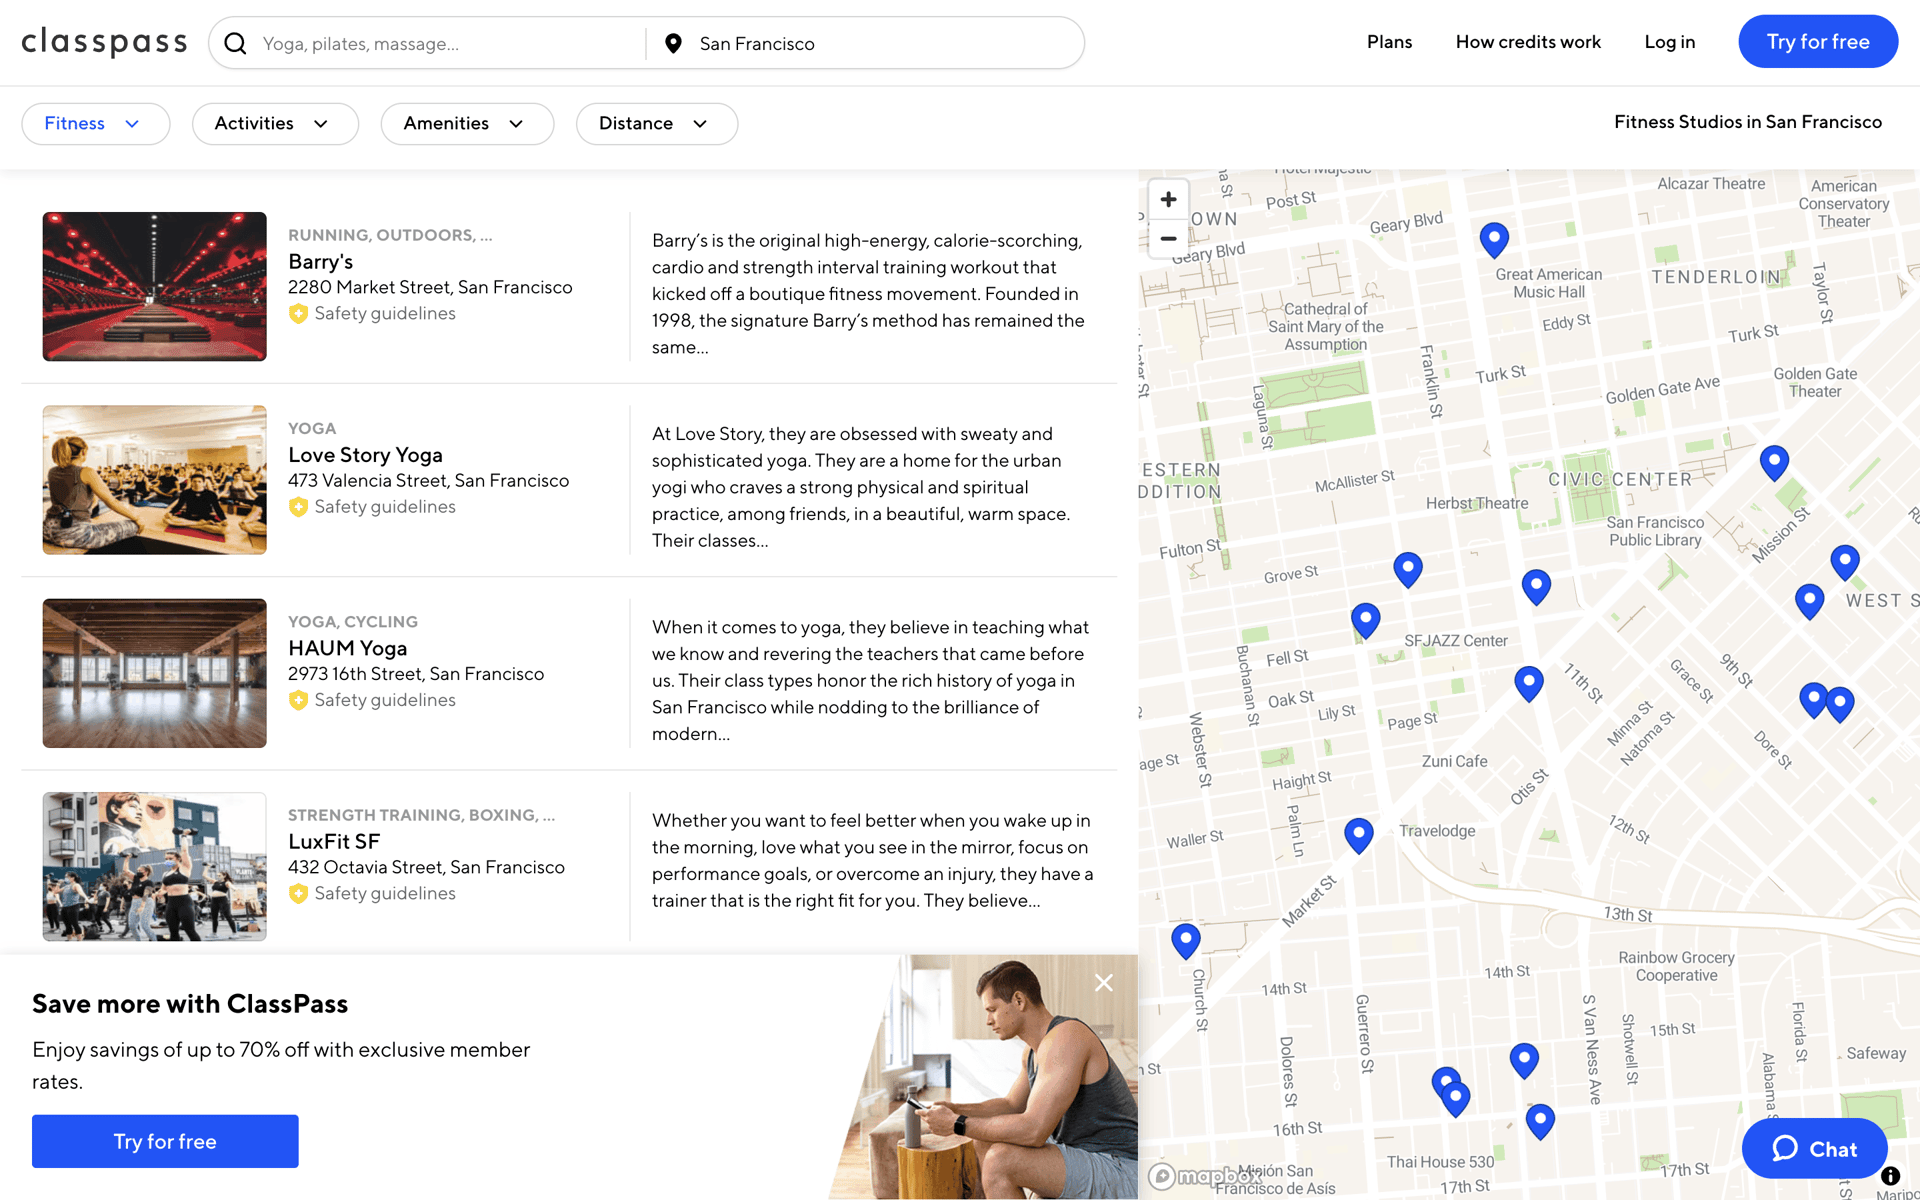Viewport: 1920px width, 1200px height.
Task: Click Barry's Safety guidelines text
Action: pyautogui.click(x=385, y=313)
